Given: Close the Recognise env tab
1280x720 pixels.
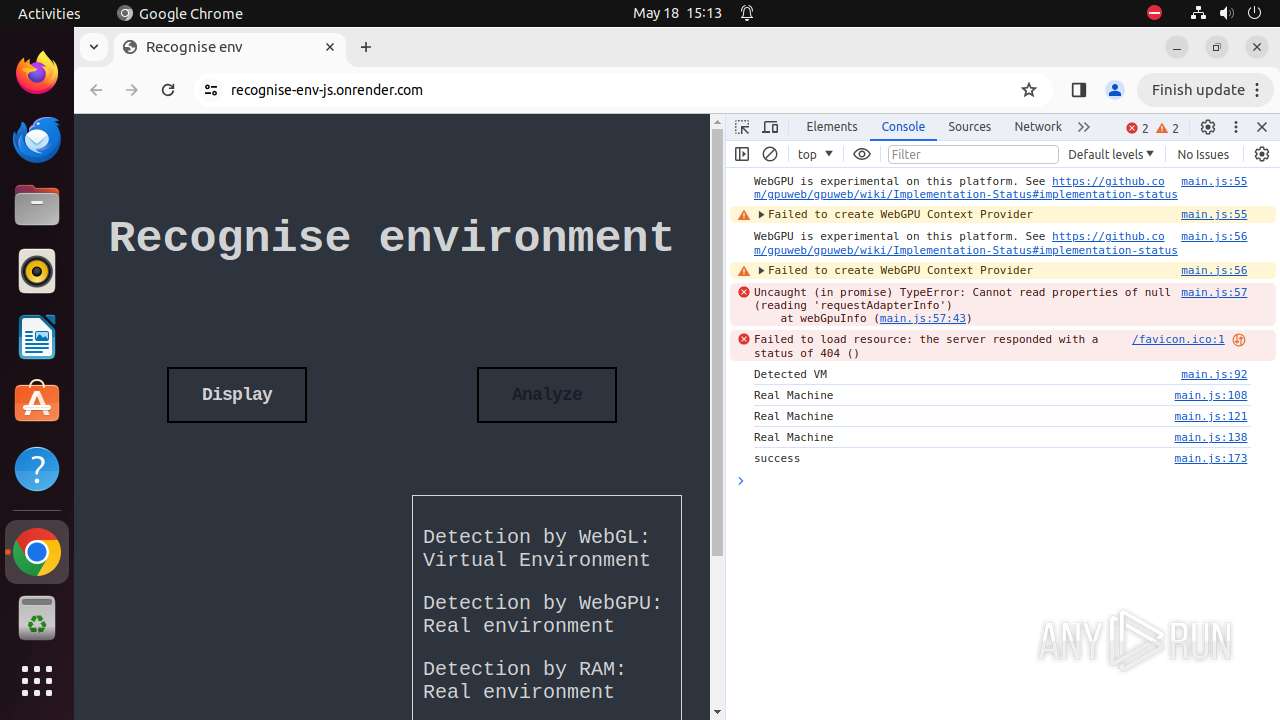Looking at the screenshot, I should pos(330,47).
